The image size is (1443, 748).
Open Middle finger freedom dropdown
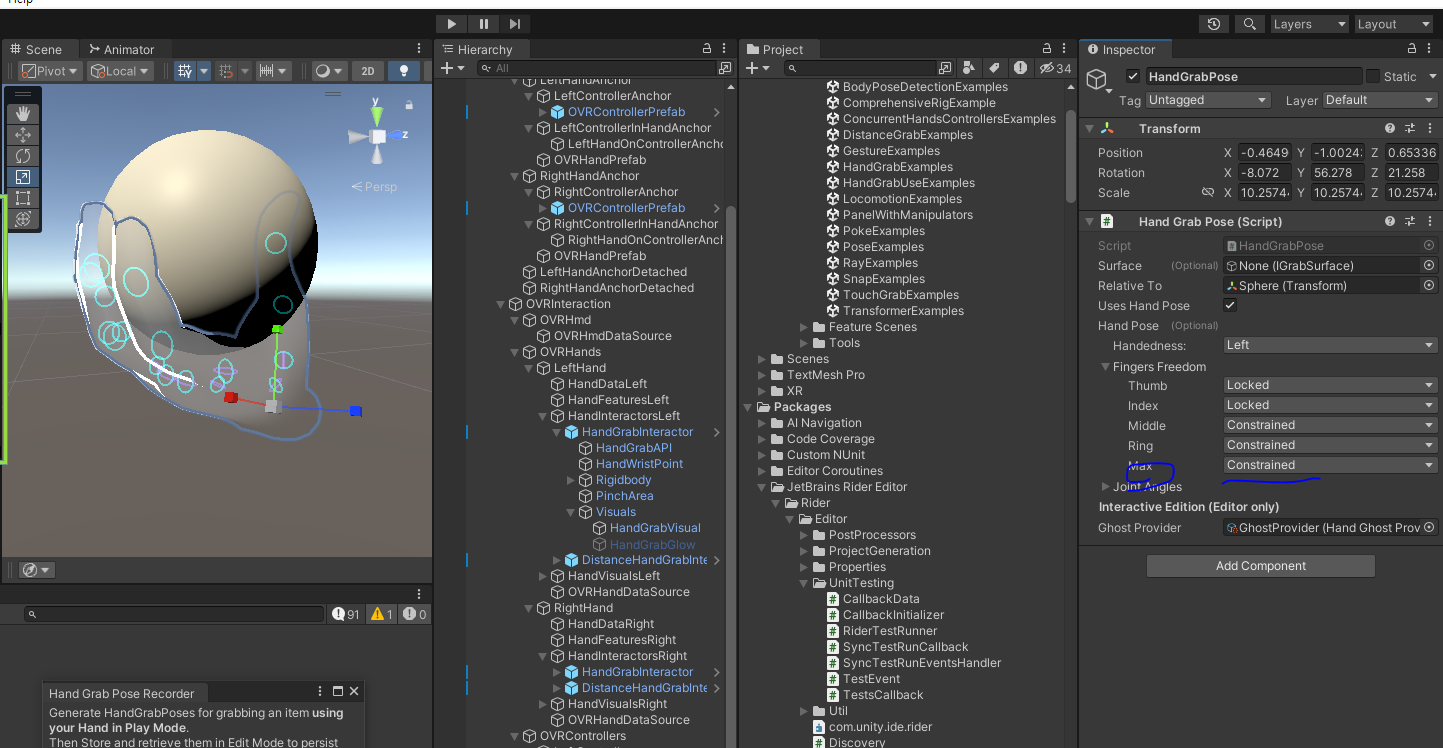click(1331, 425)
